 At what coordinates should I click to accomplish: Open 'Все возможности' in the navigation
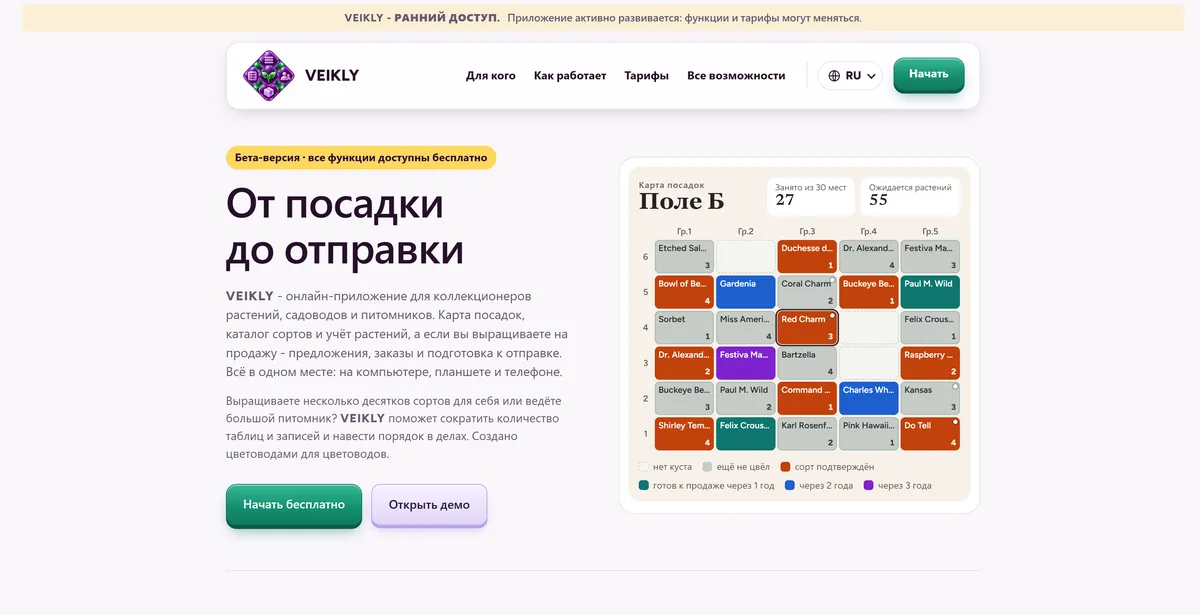(x=736, y=75)
